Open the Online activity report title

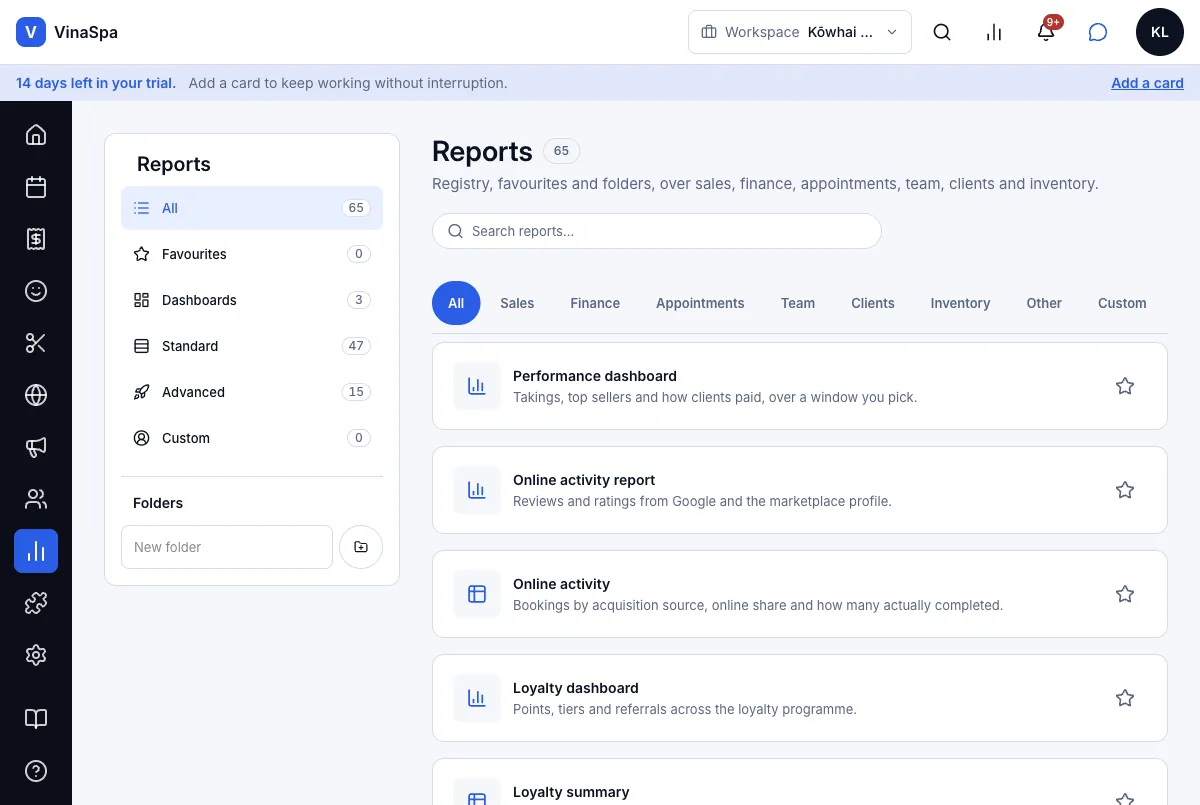pyautogui.click(x=584, y=480)
